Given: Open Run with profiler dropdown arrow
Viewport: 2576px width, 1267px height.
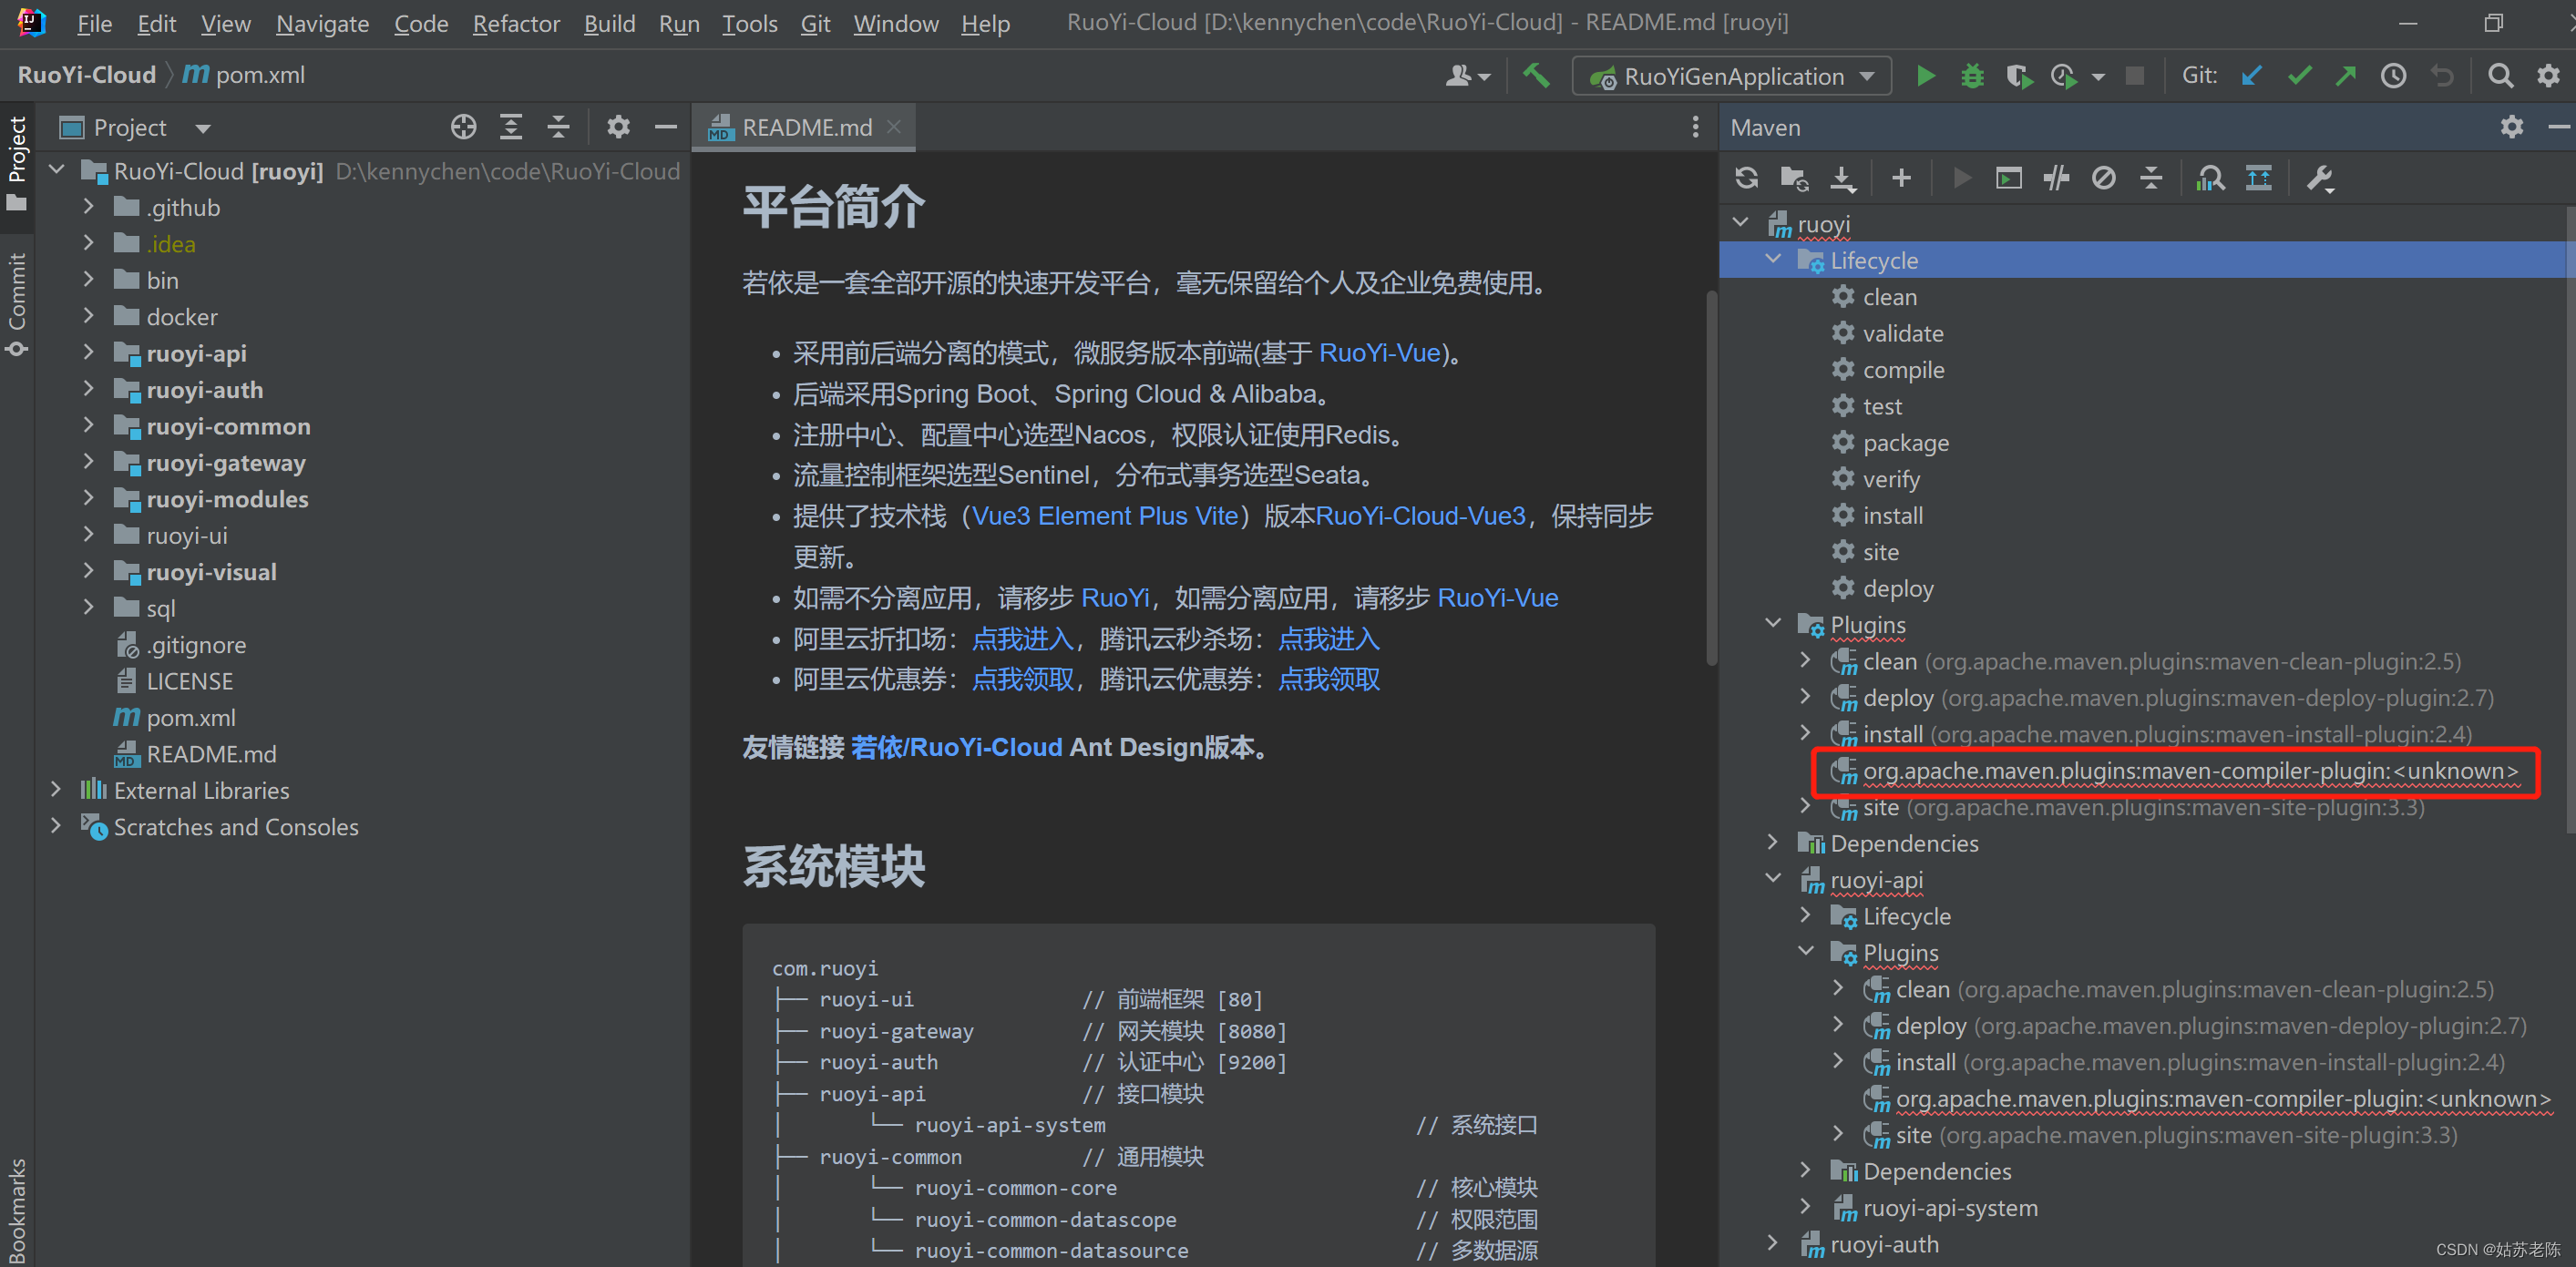Looking at the screenshot, I should coord(2098,77).
